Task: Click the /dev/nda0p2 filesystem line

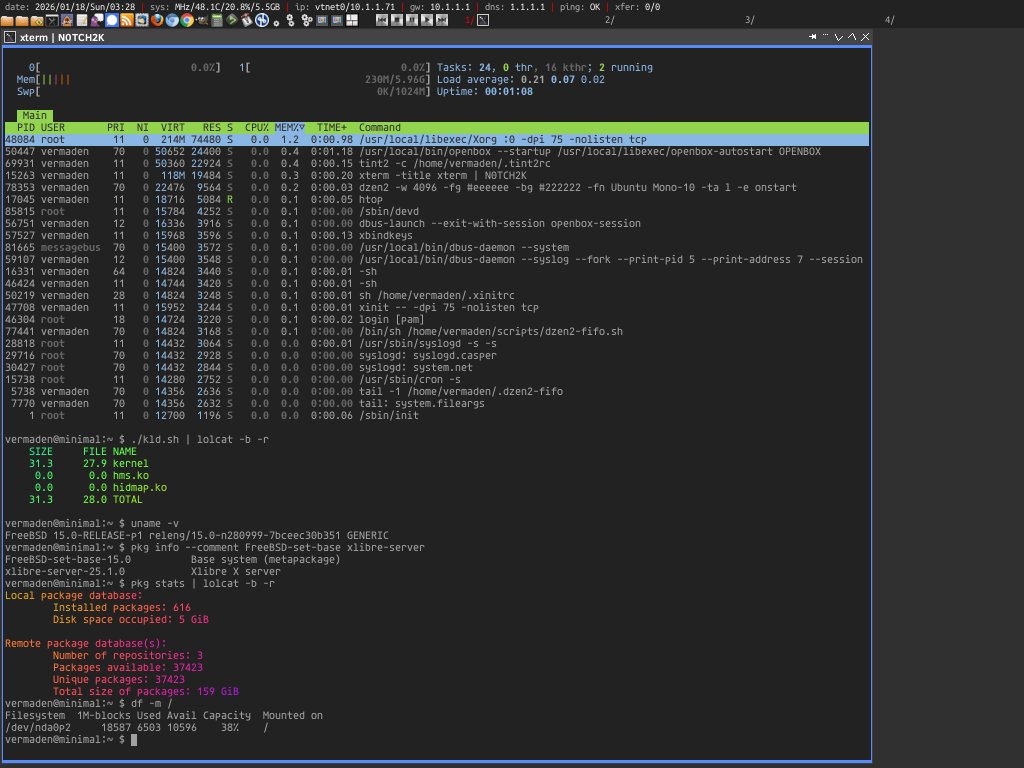Action: point(136,728)
